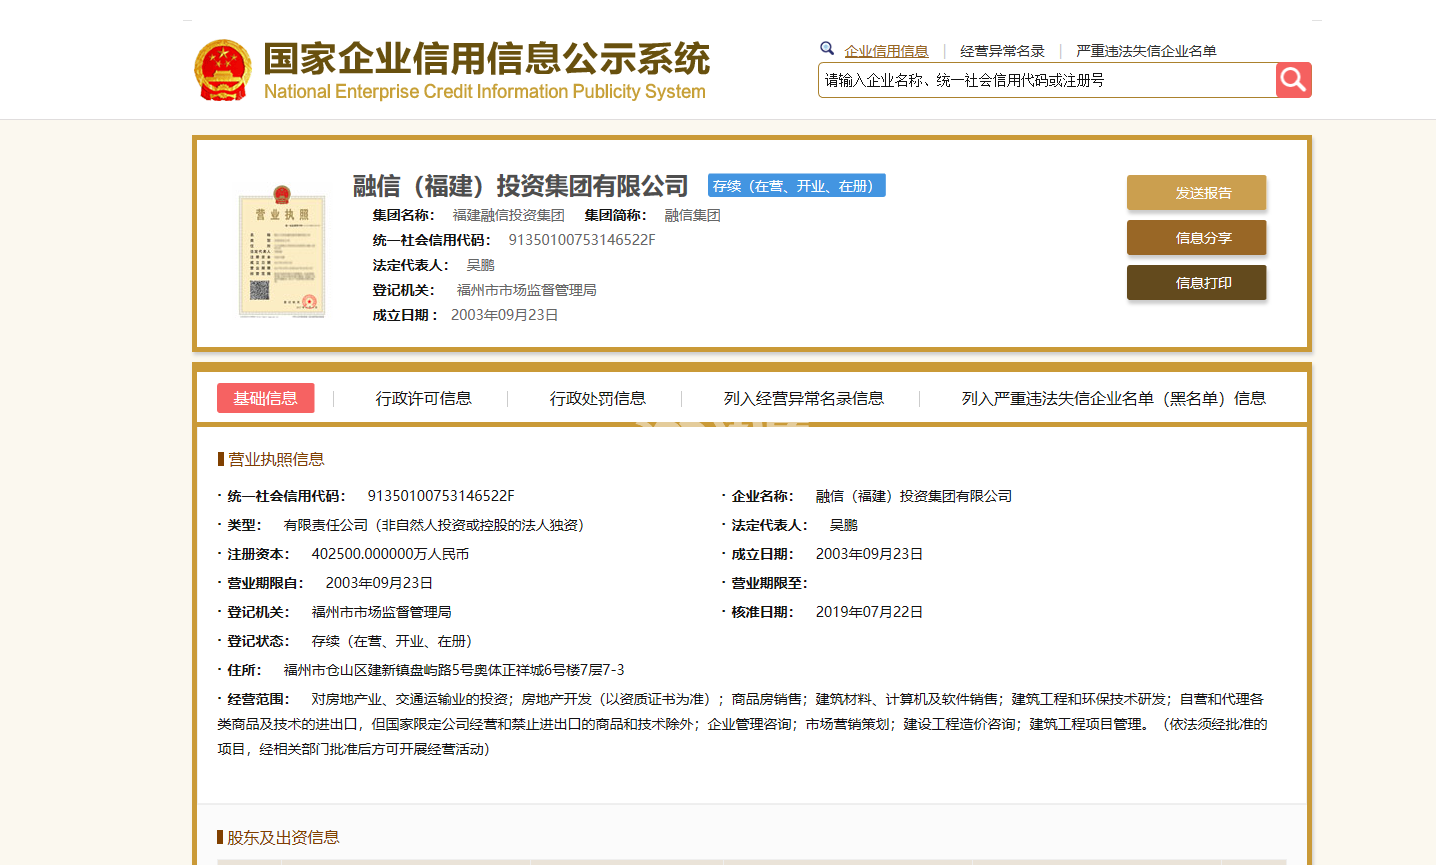This screenshot has height=865, width=1436.
Task: Switch to the 行政许可信息 tab
Action: (x=423, y=398)
